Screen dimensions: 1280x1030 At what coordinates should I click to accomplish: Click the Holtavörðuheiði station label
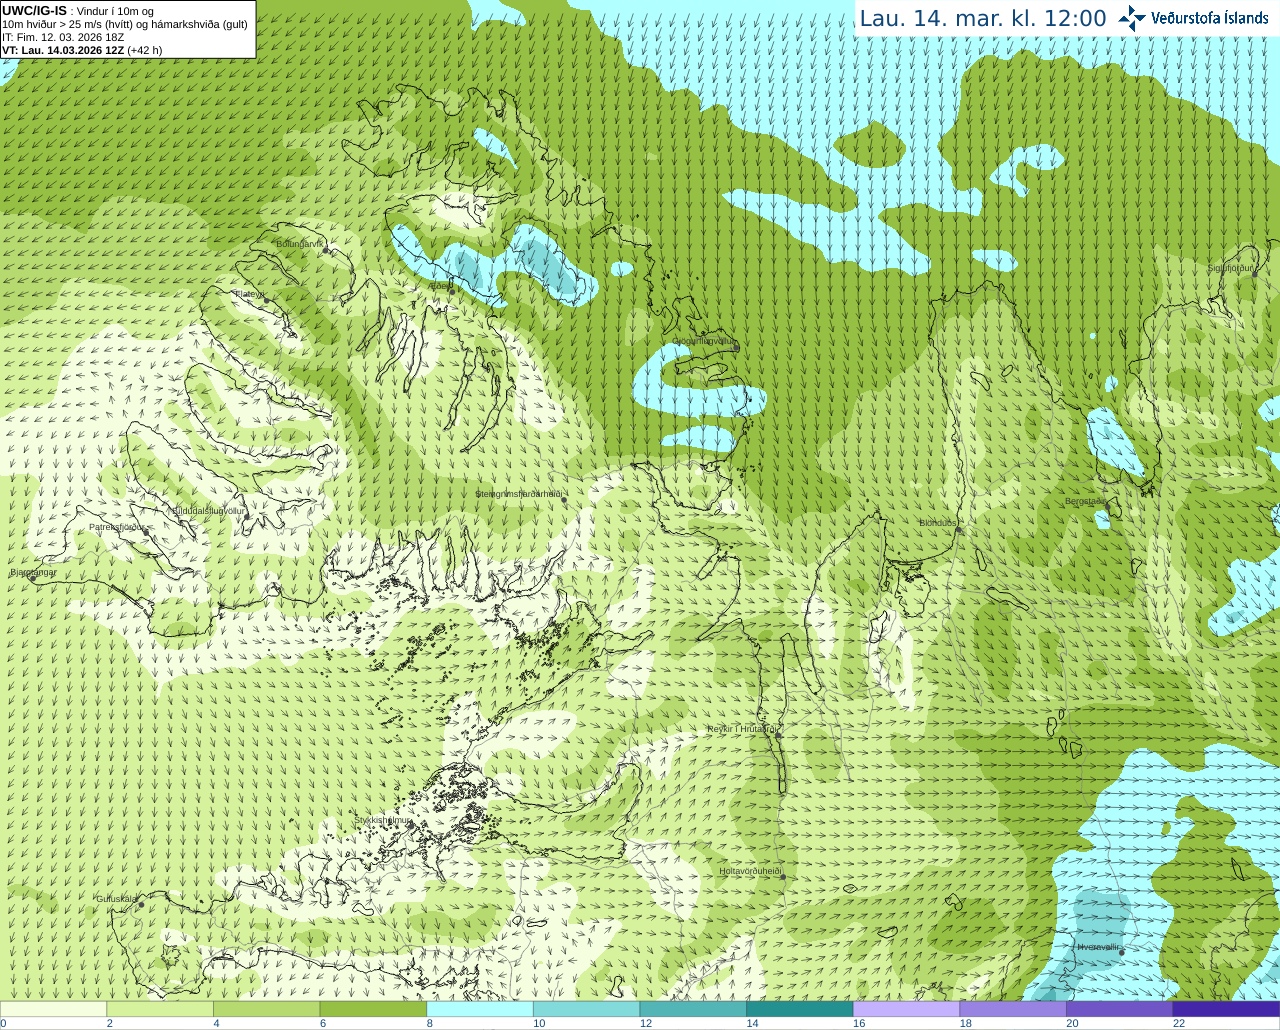[750, 872]
